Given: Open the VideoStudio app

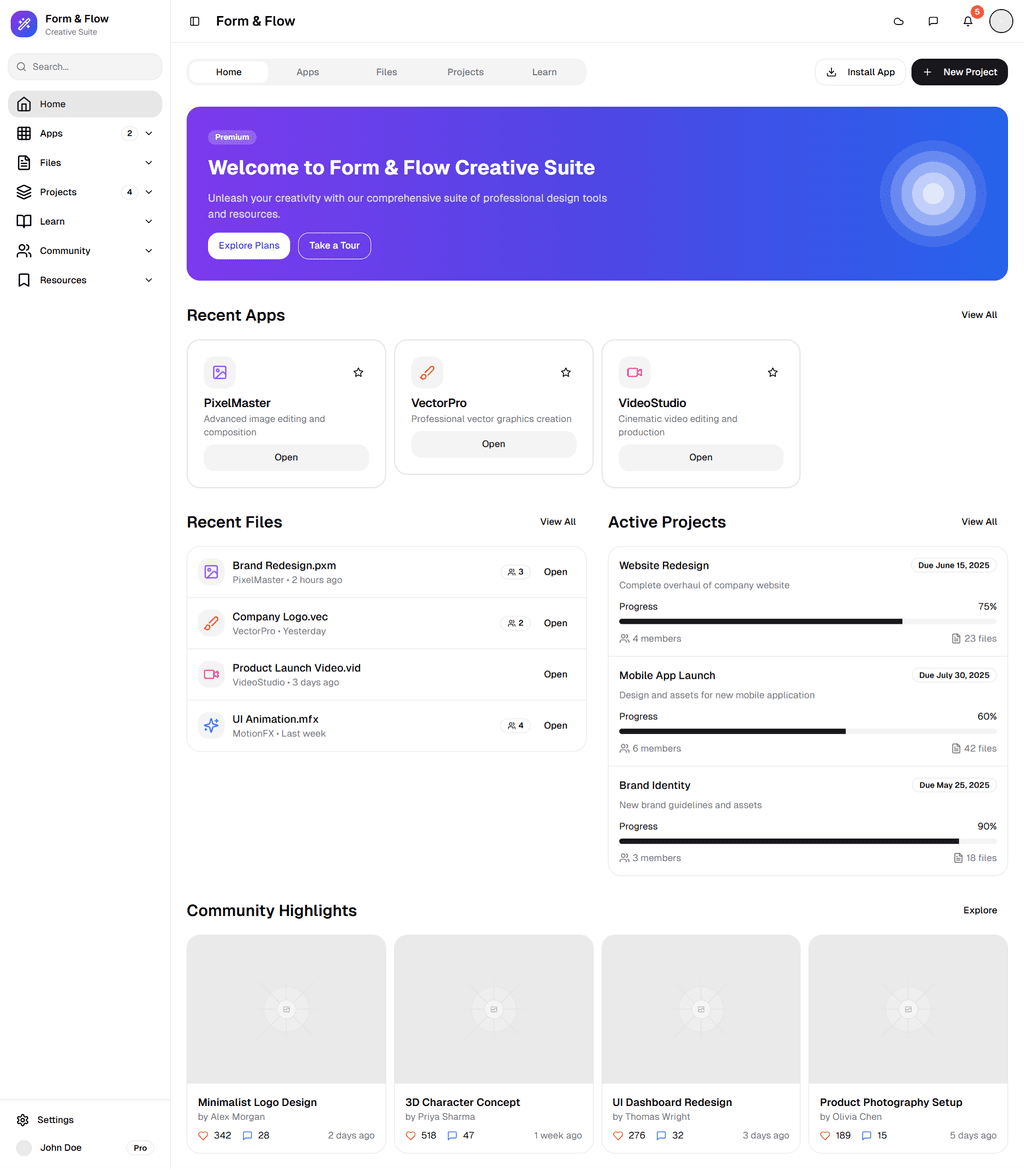Looking at the screenshot, I should pyautogui.click(x=701, y=457).
